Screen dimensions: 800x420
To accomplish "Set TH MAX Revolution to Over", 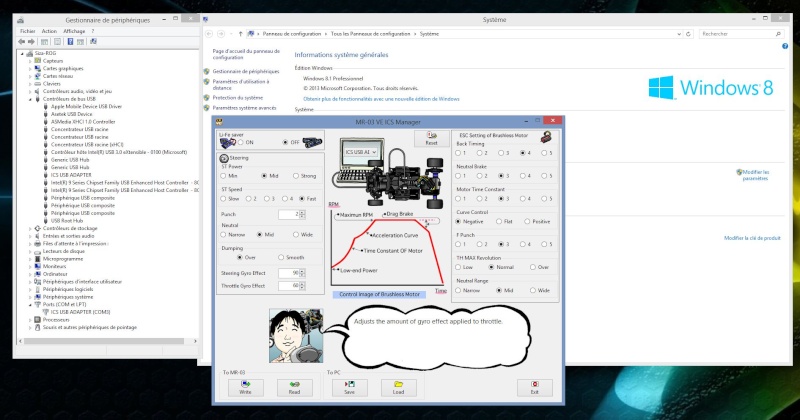I will tap(533, 267).
